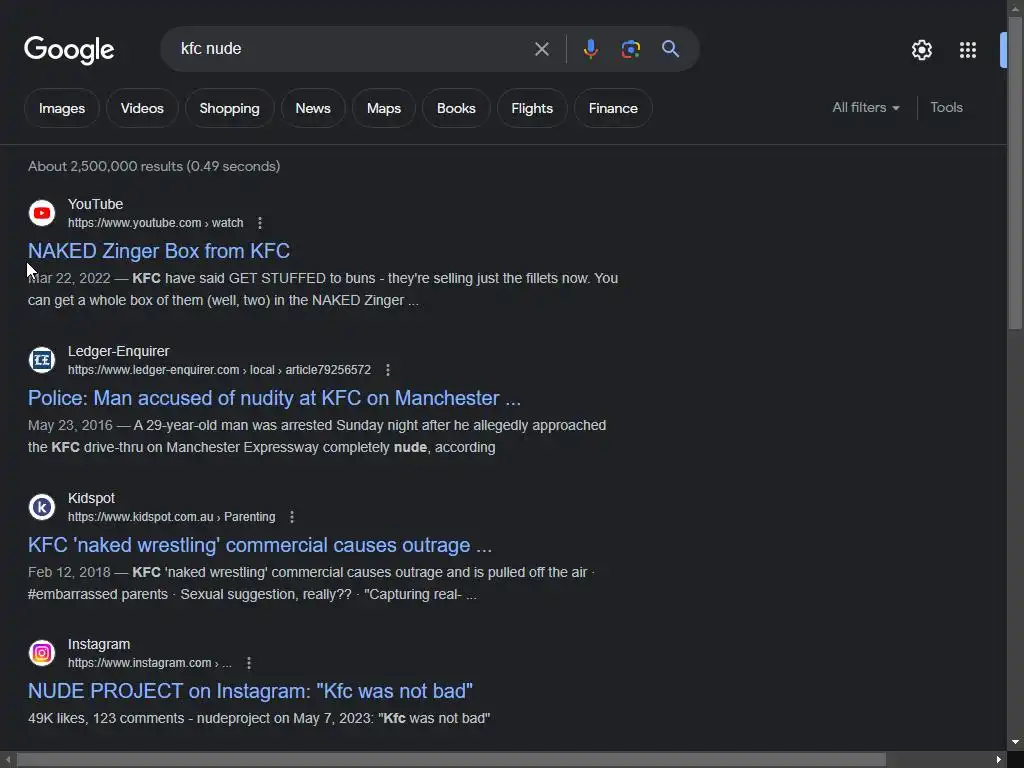
Task: Click the YouTube site name label
Action: tap(95, 204)
